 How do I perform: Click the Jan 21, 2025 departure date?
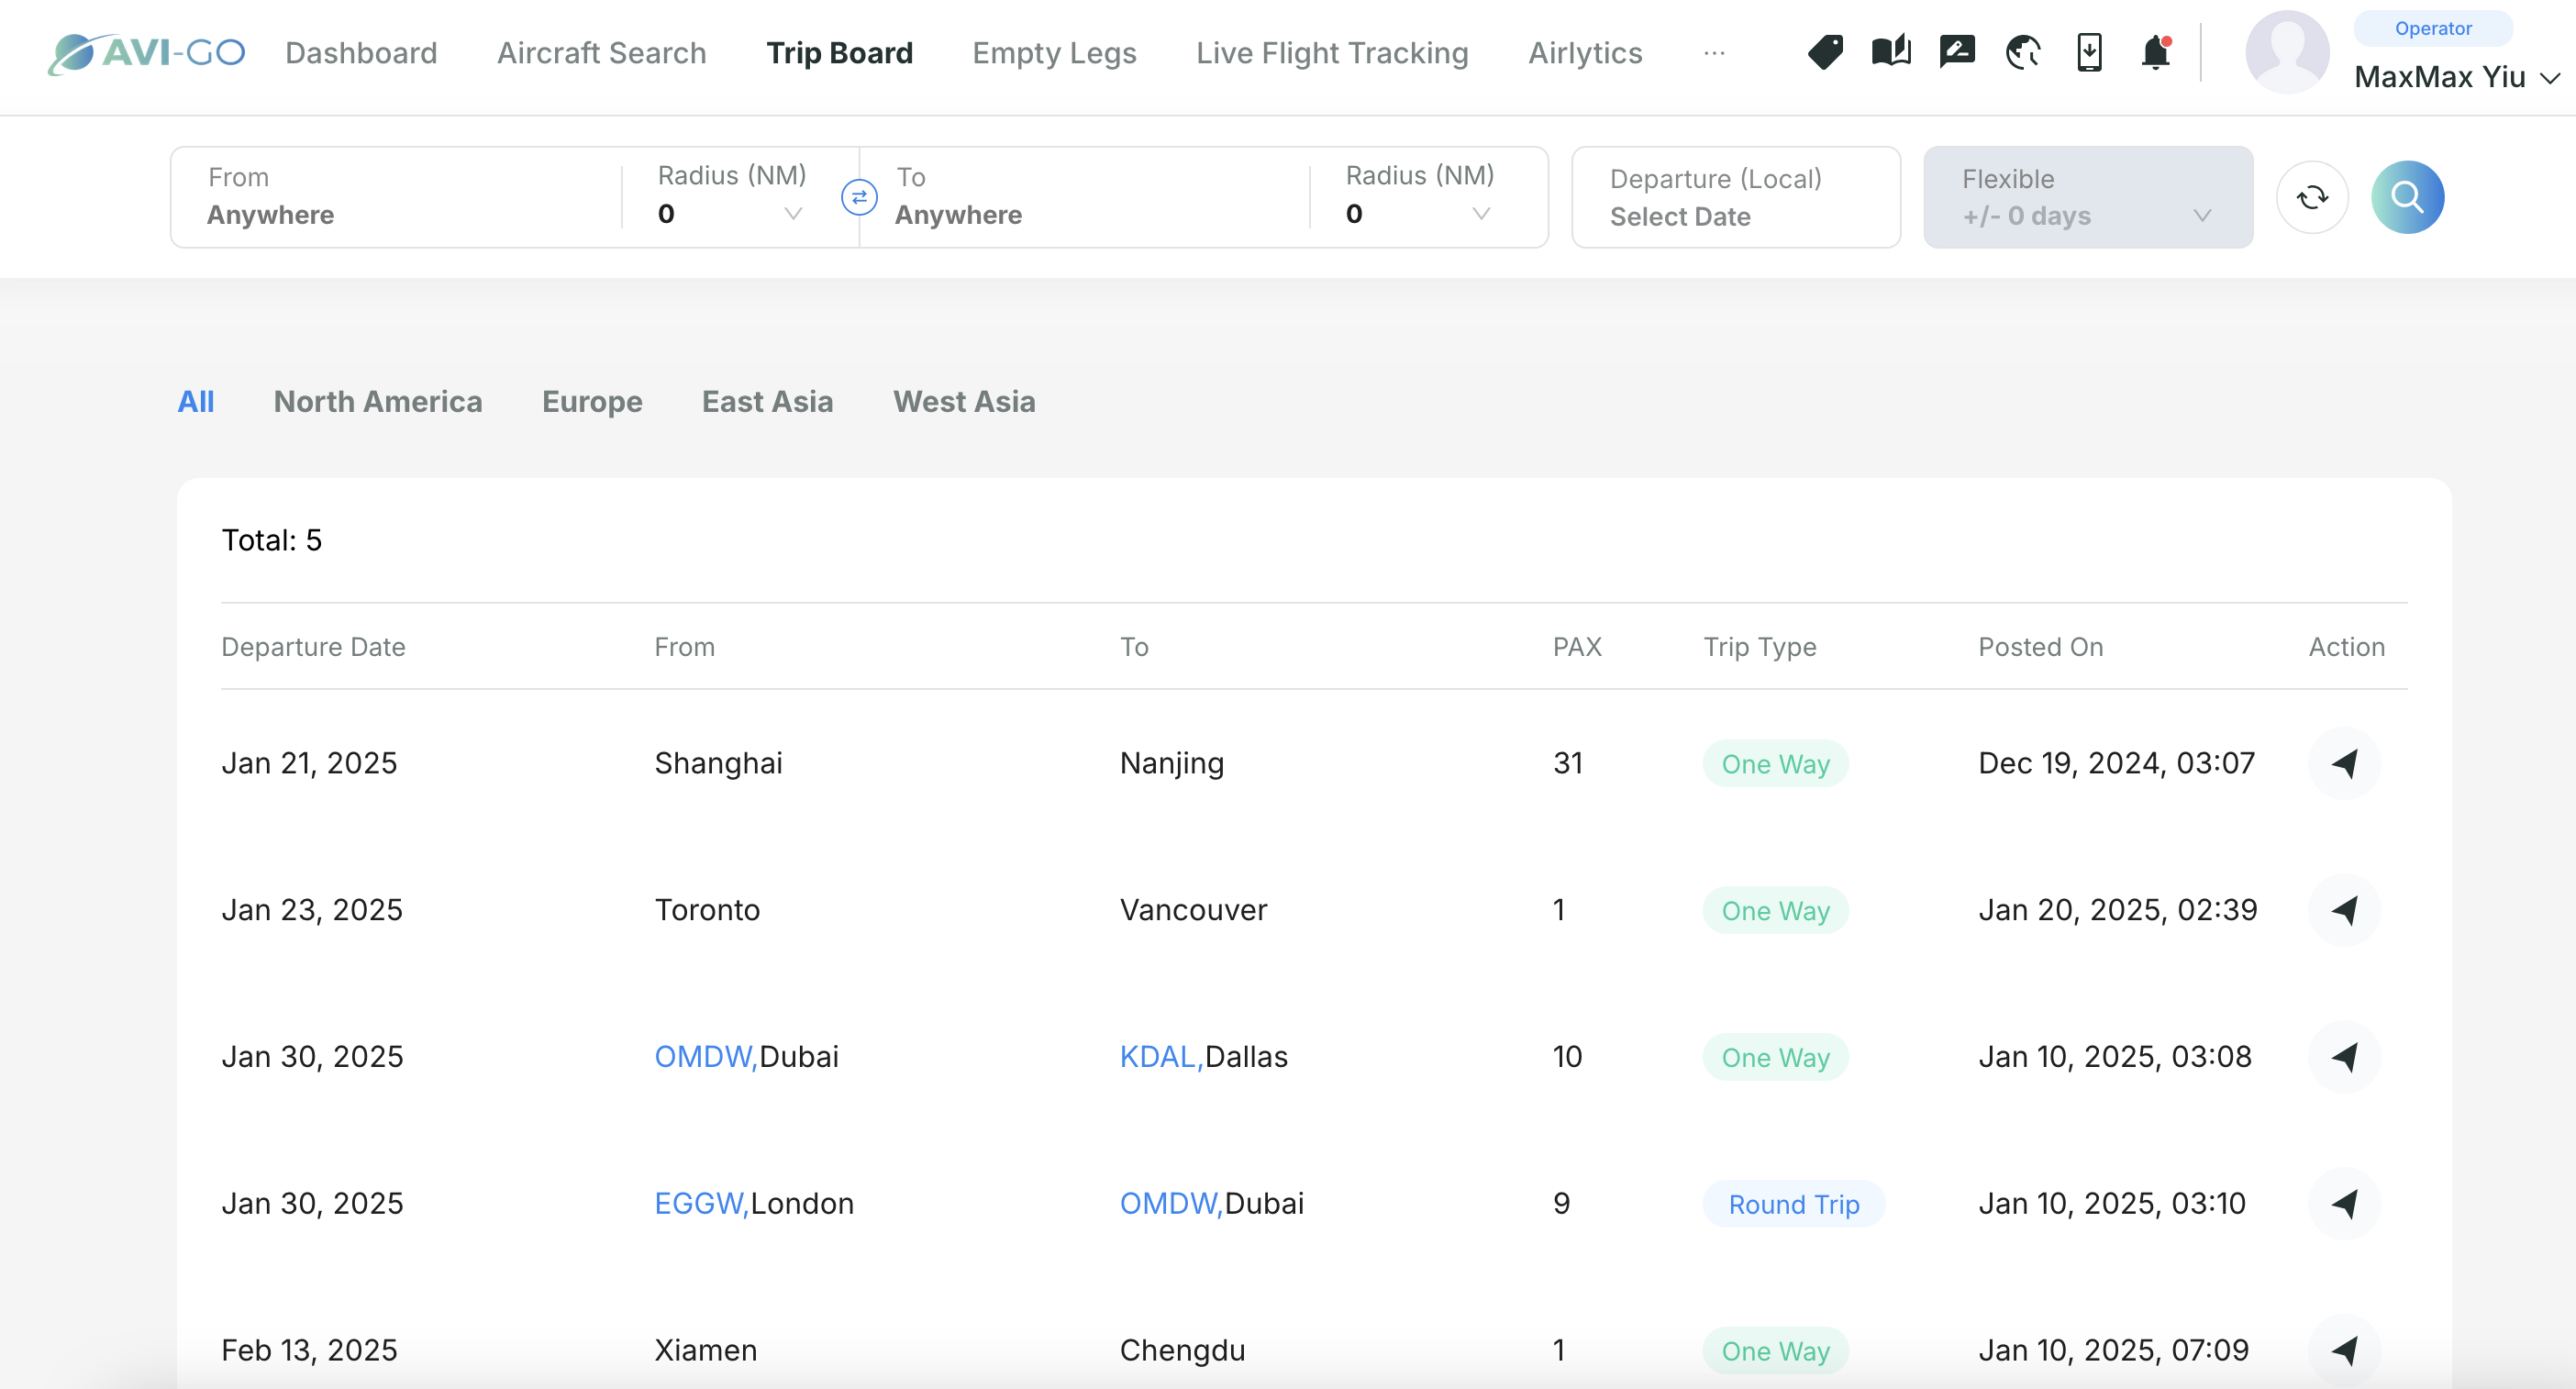click(x=309, y=764)
